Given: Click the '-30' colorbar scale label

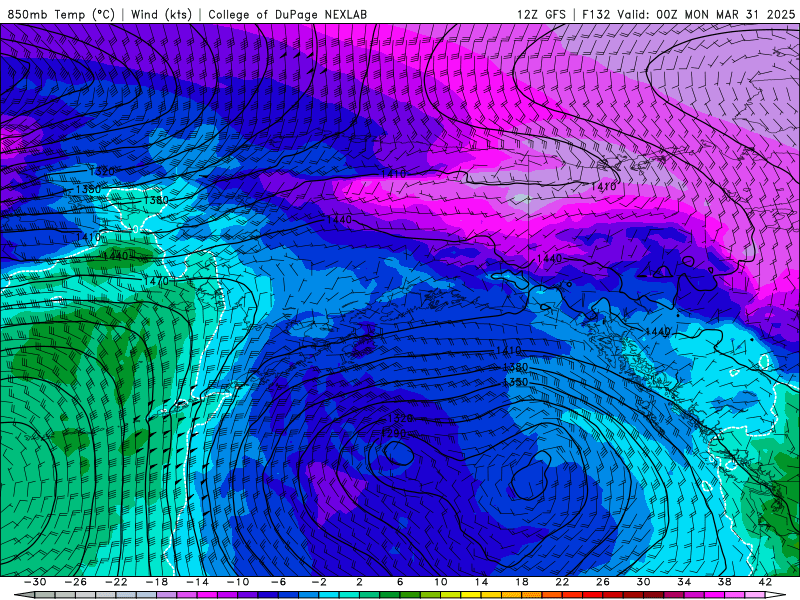Looking at the screenshot, I should pos(35,582).
